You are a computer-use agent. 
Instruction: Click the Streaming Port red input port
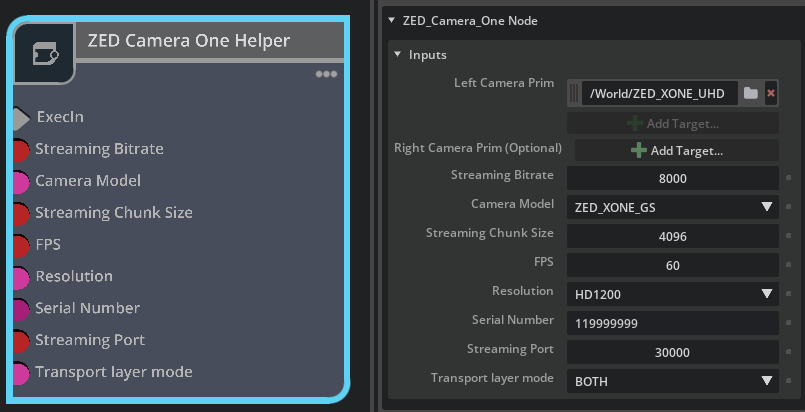coord(21,341)
